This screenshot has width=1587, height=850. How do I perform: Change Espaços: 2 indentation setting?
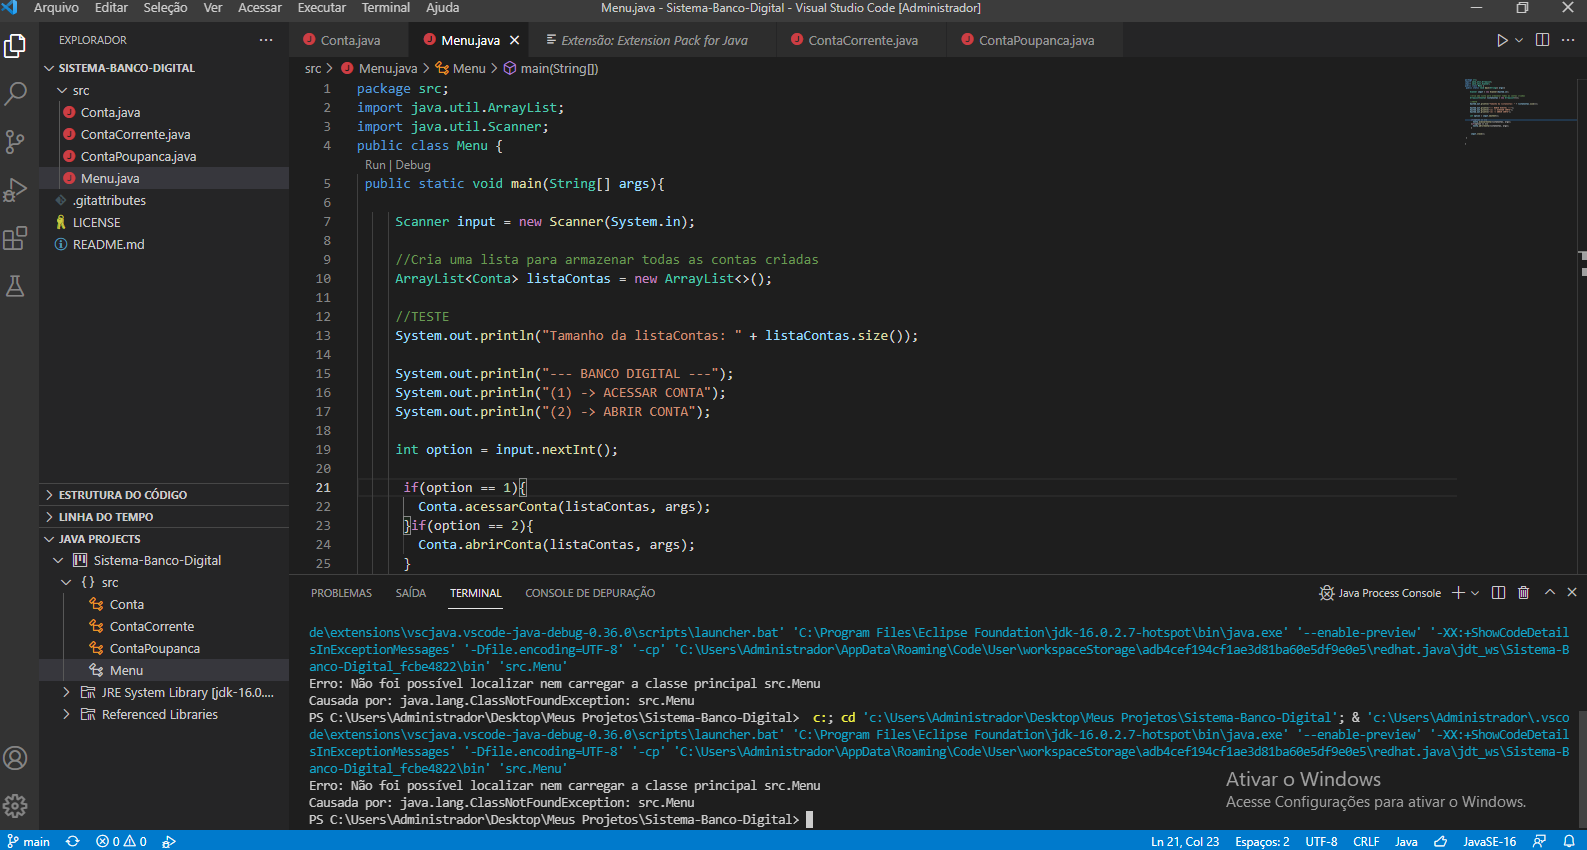(x=1262, y=841)
